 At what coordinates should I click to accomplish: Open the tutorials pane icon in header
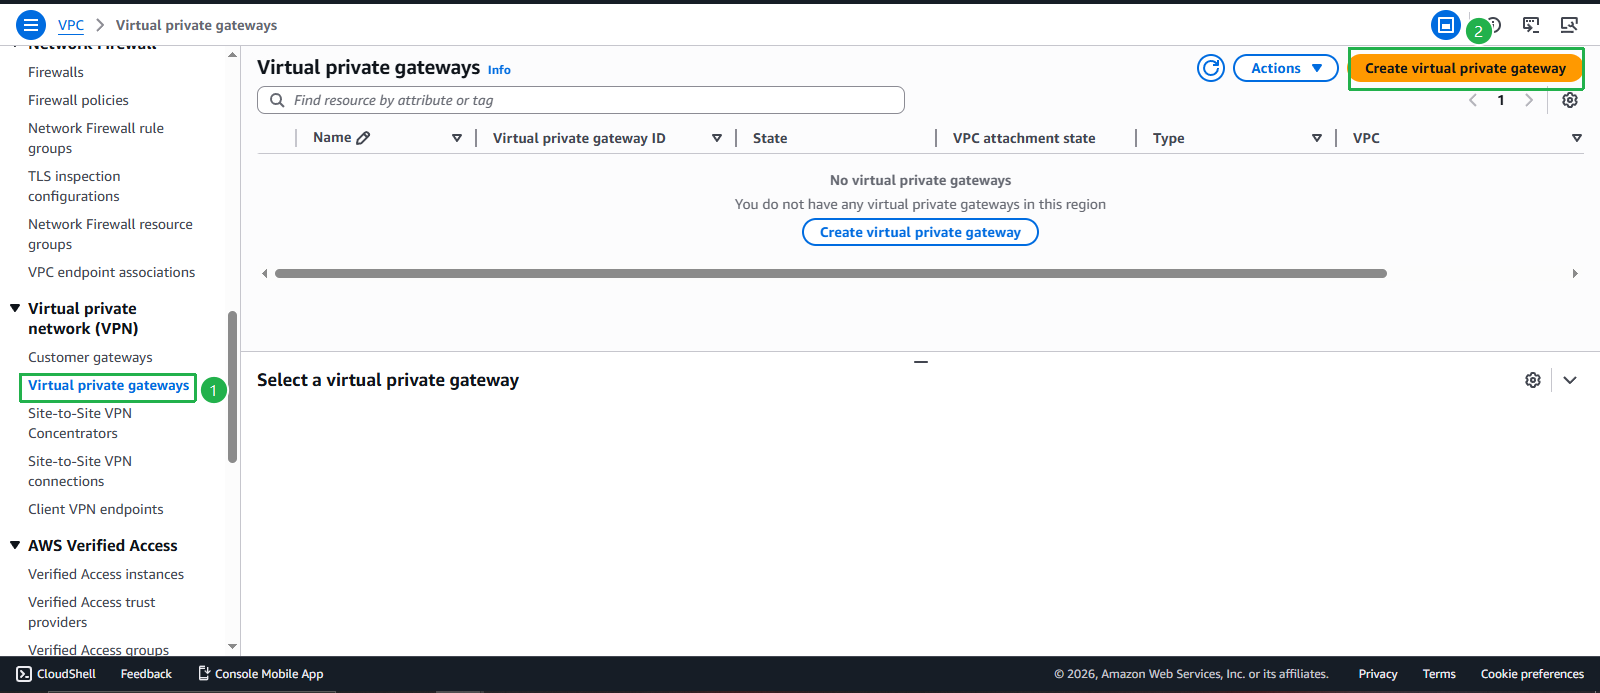(1531, 25)
